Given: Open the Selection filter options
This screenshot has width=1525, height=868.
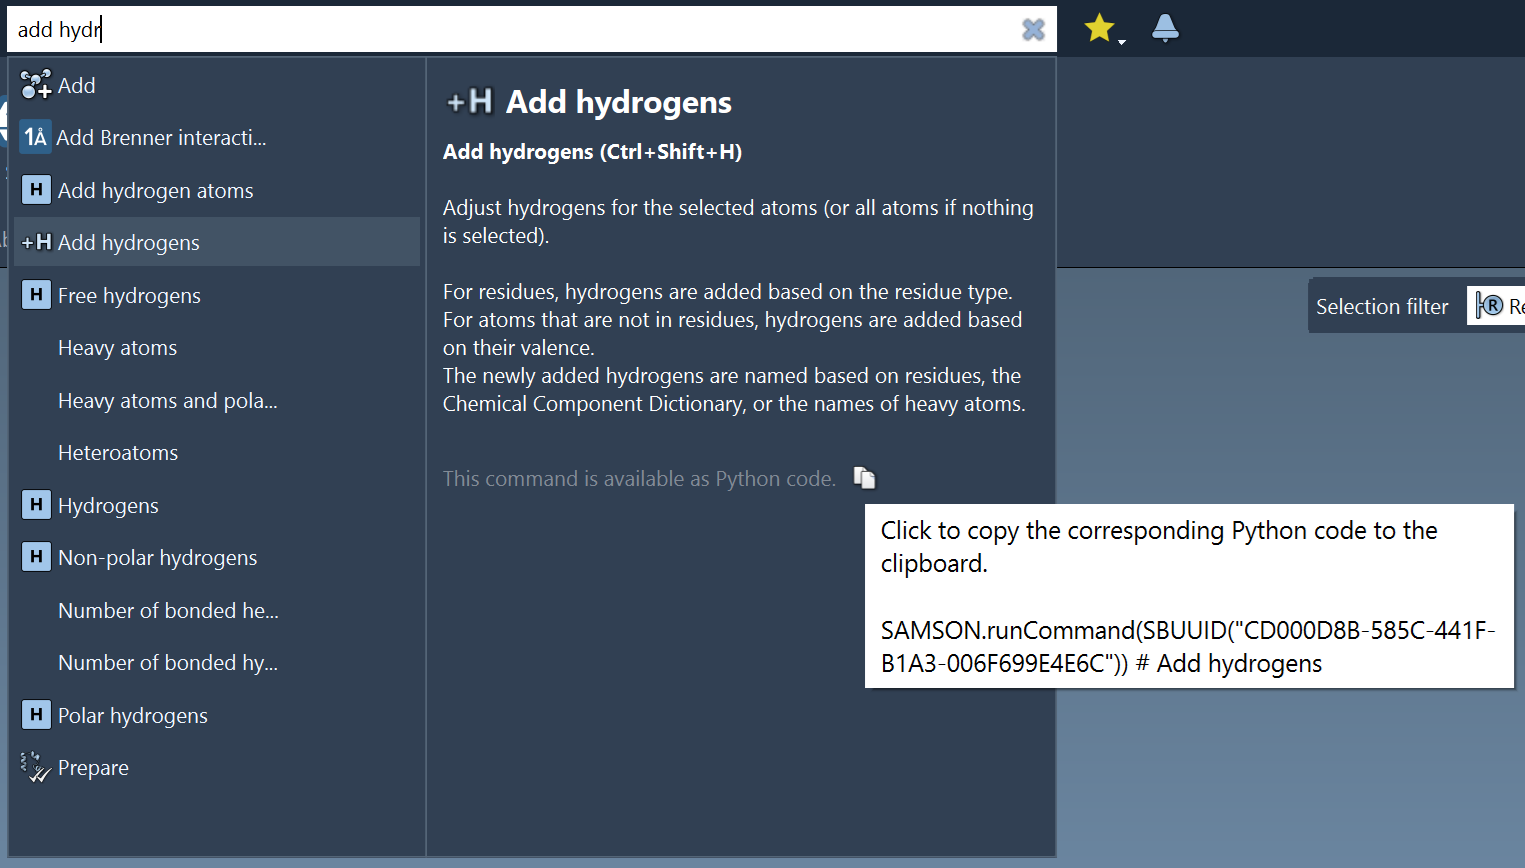Looking at the screenshot, I should 1382,306.
